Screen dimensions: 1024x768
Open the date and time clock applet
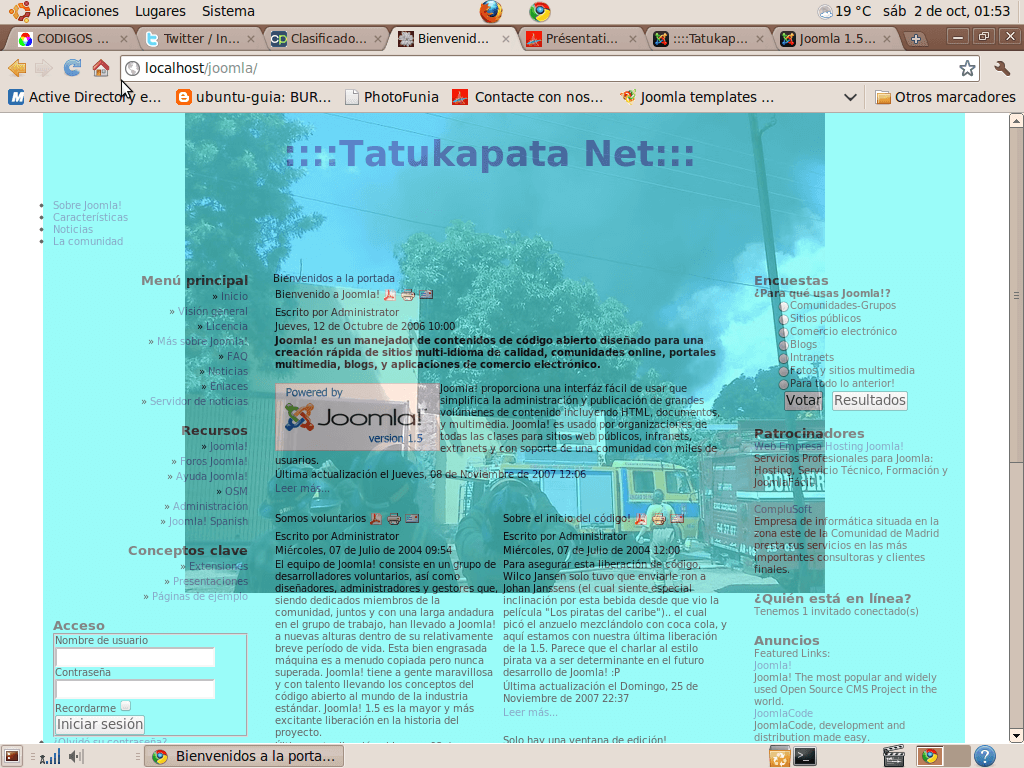pos(946,11)
